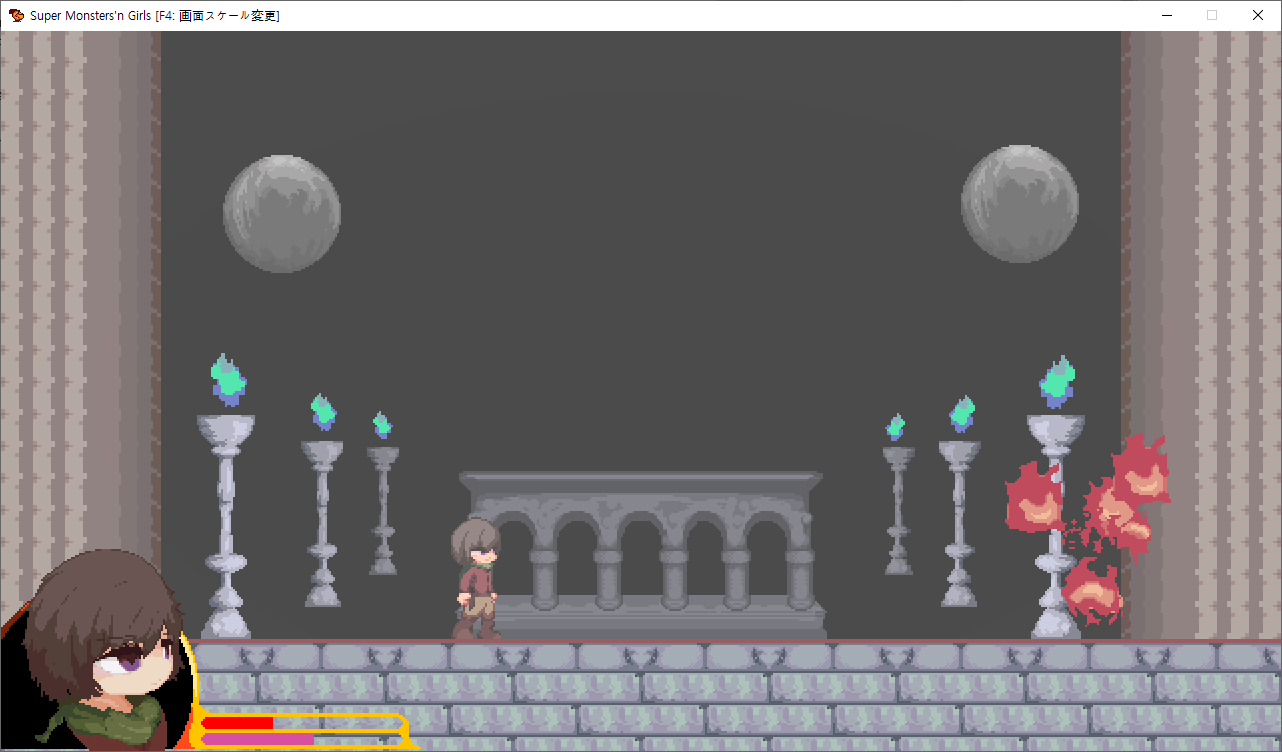Screen dimensions: 1282x752
Task: Click the window title text
Action: point(155,15)
